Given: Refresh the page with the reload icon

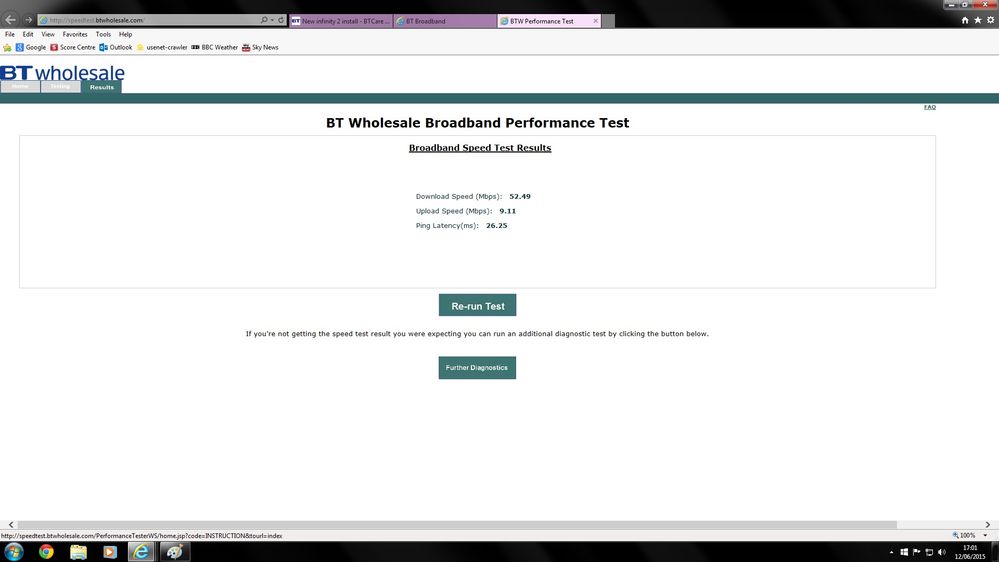Looking at the screenshot, I should coord(281,20).
